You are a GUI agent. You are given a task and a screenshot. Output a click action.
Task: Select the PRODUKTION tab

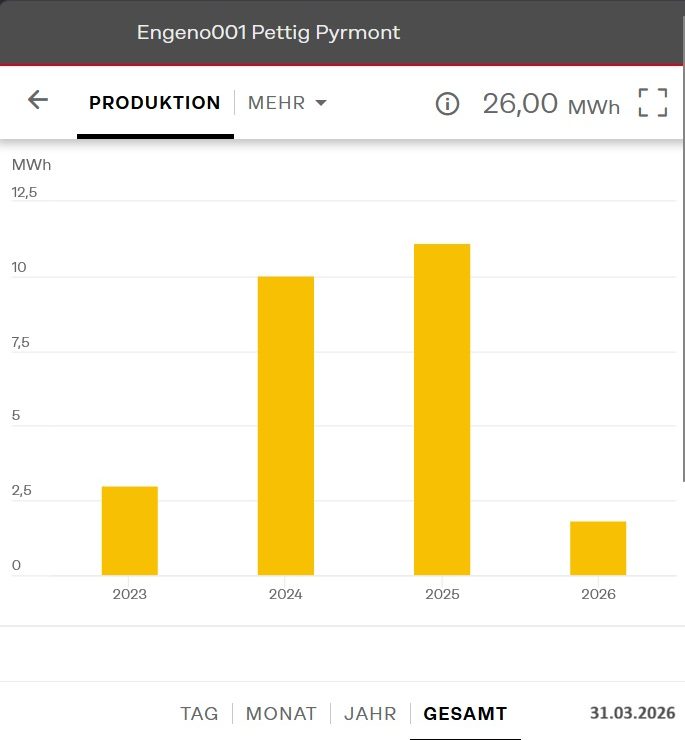[155, 103]
